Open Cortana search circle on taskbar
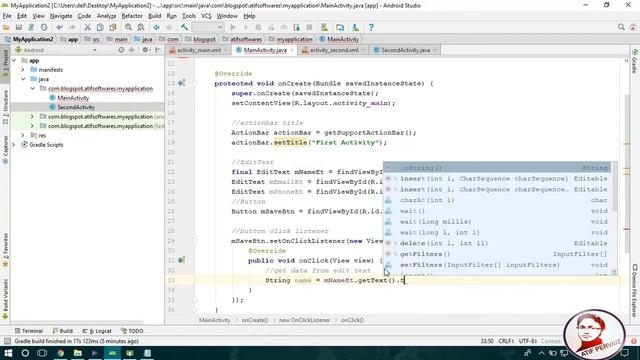Screen dimensions: 640x360 [25, 353]
